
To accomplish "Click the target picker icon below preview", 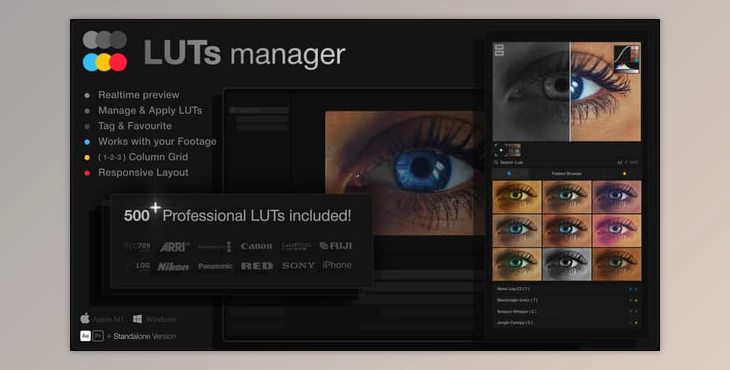I will tap(500, 150).
